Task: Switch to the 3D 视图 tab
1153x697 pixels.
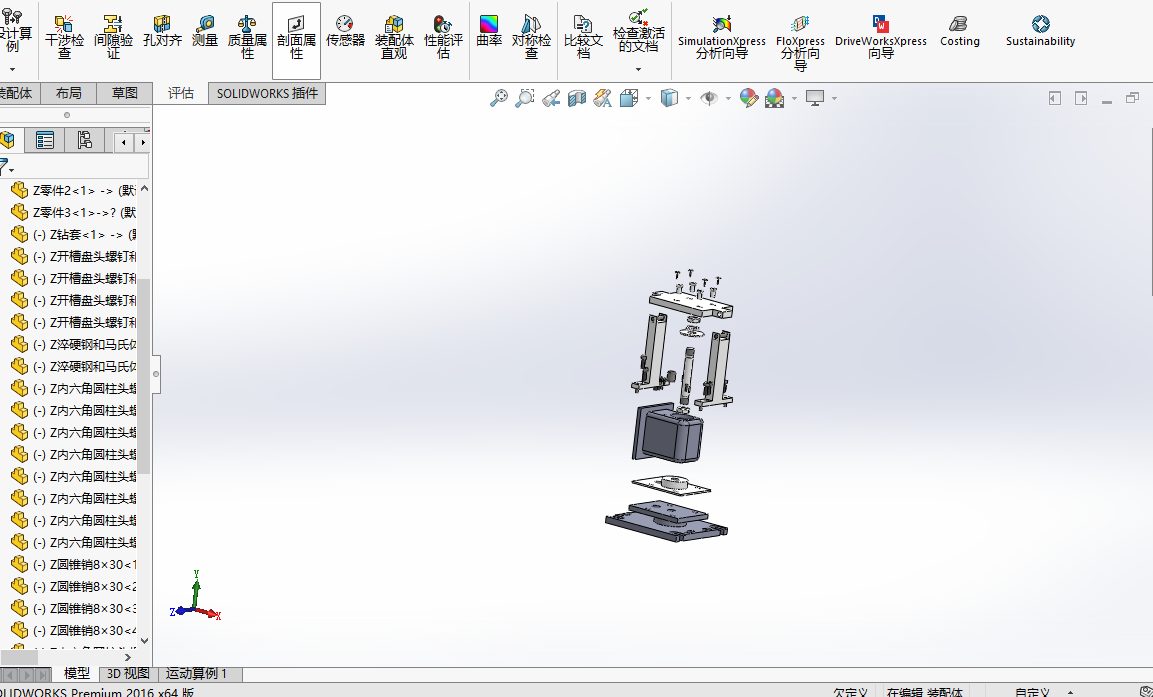Action: 128,673
